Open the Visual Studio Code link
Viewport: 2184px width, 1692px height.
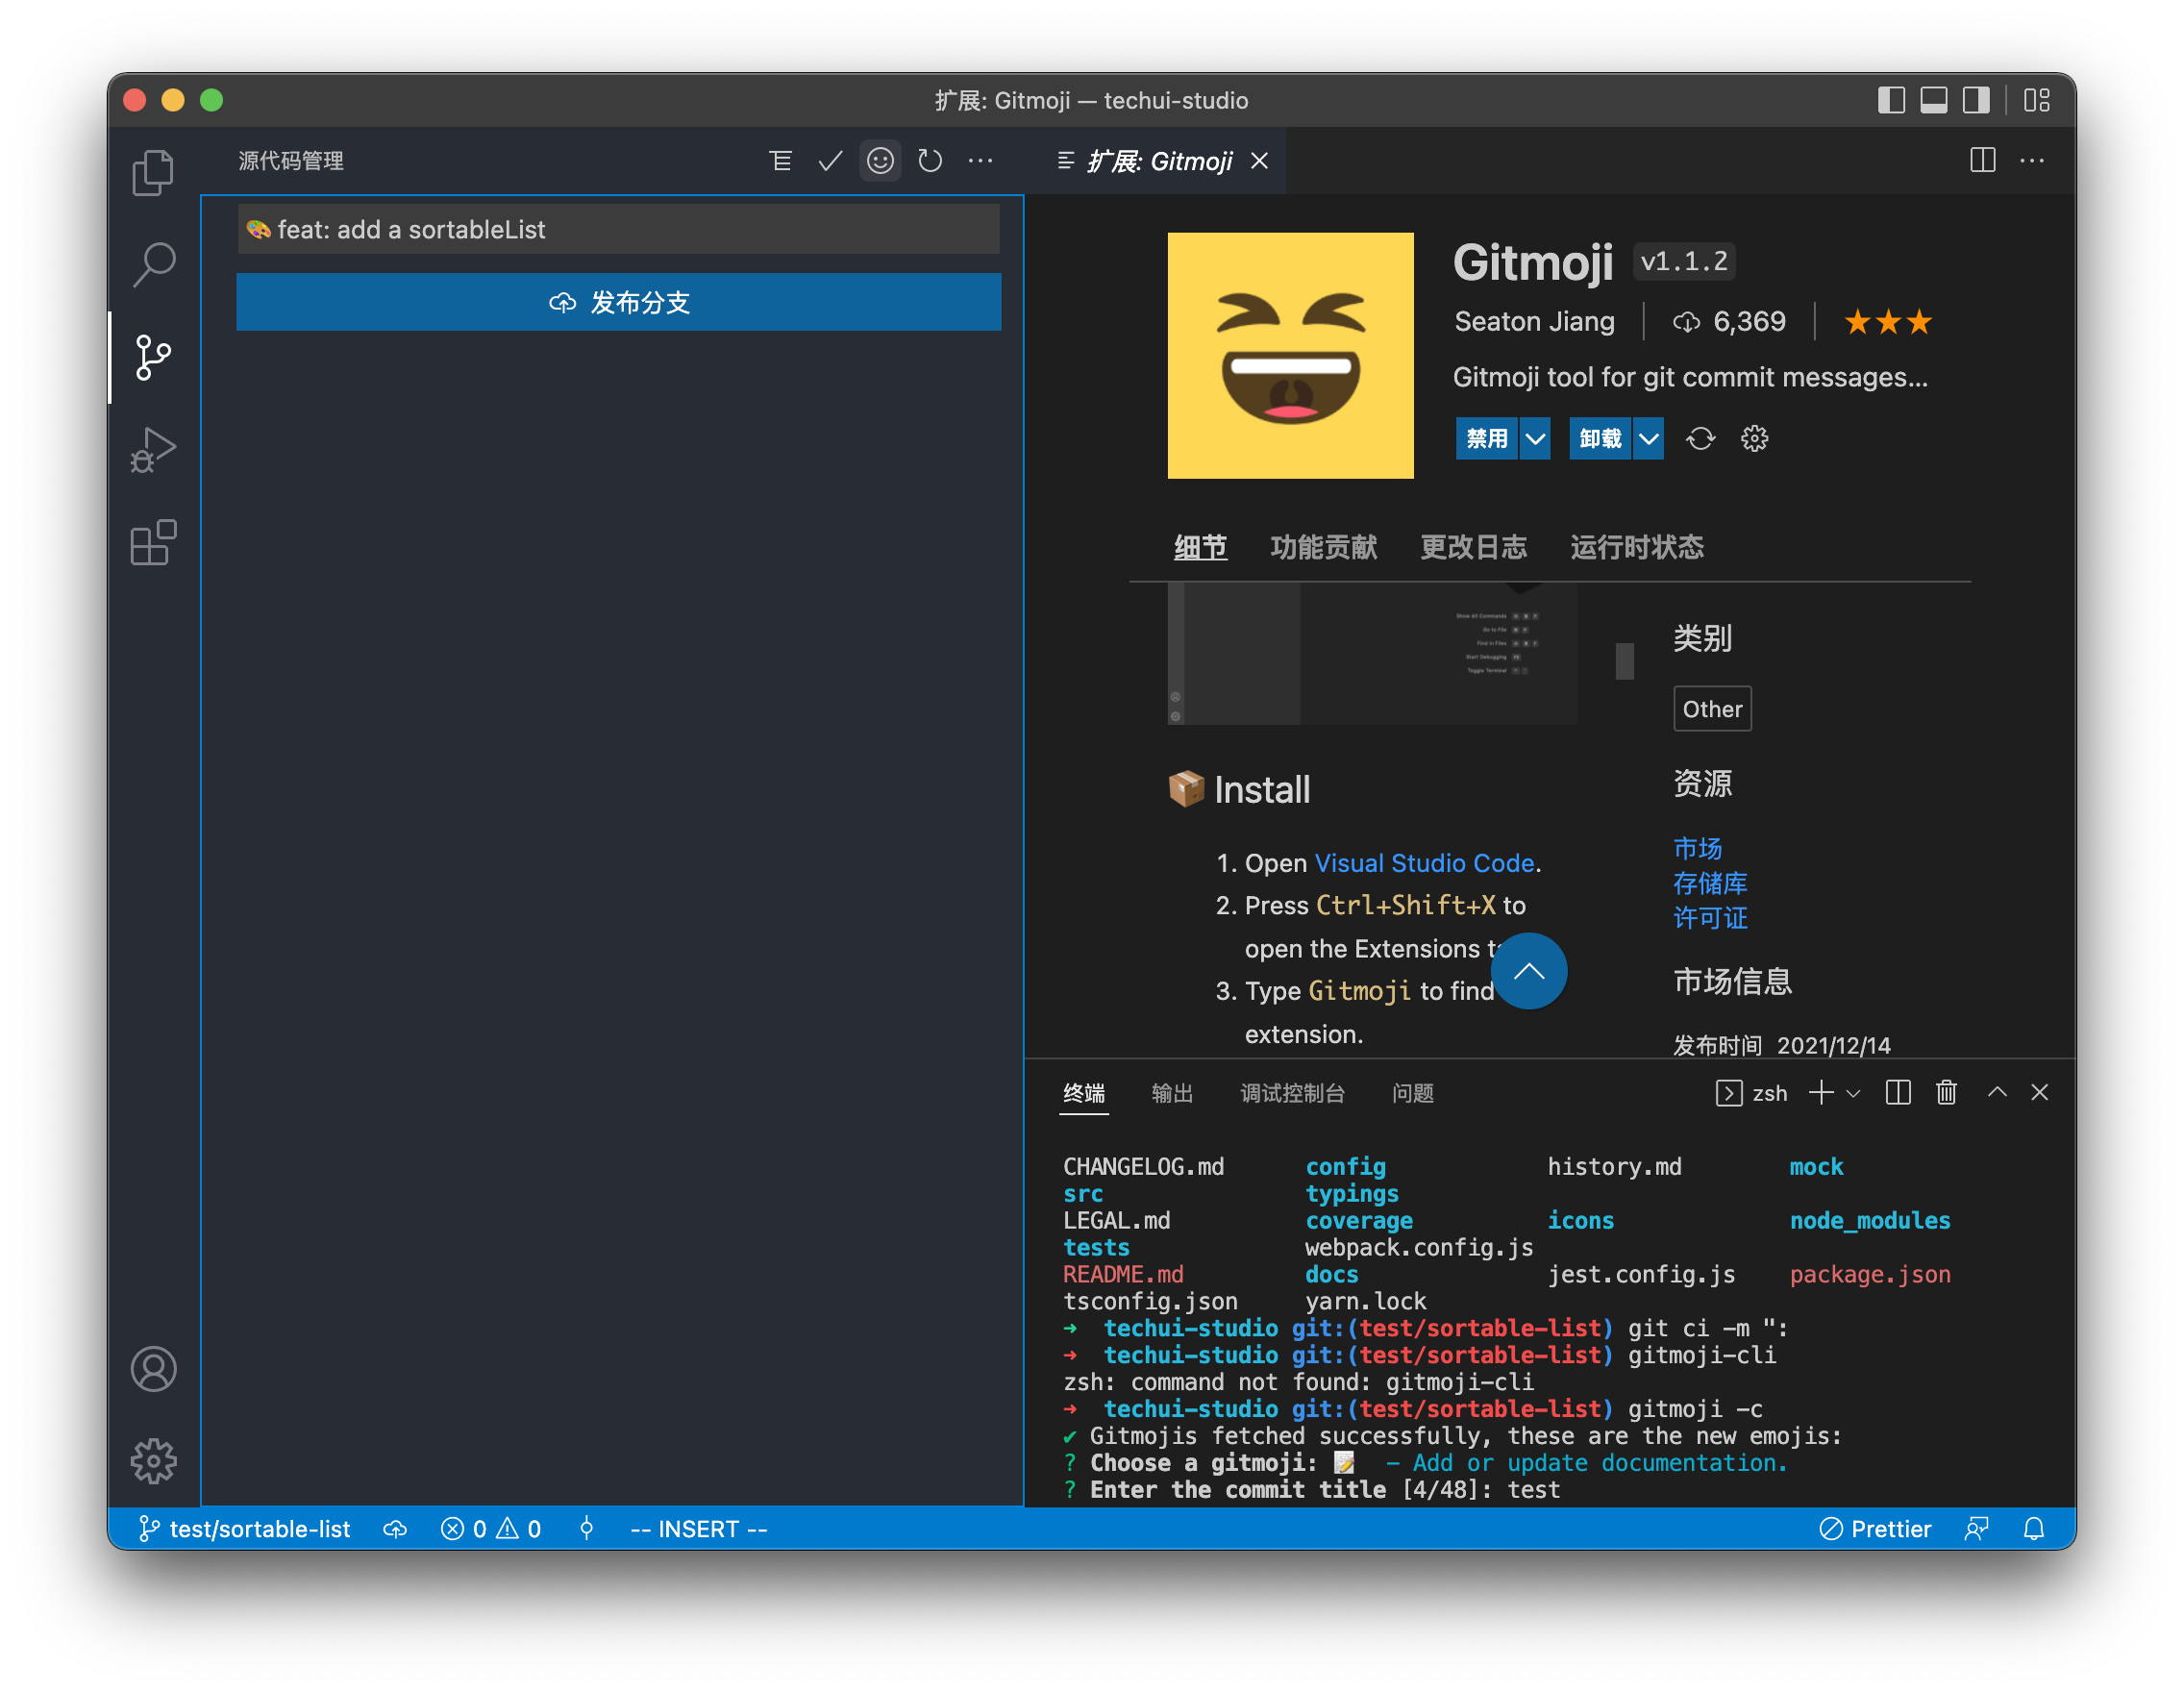point(1423,863)
